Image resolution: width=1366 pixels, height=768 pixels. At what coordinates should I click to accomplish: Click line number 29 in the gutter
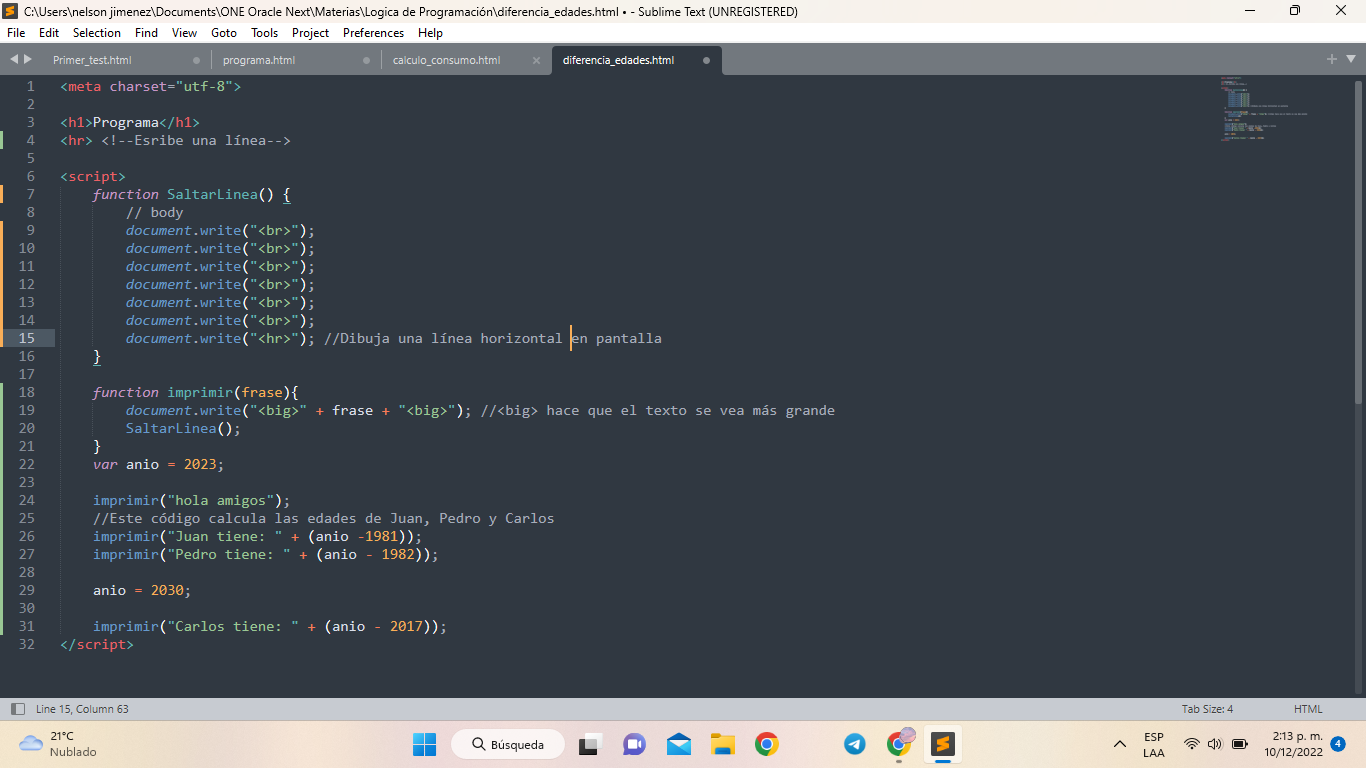point(26,590)
